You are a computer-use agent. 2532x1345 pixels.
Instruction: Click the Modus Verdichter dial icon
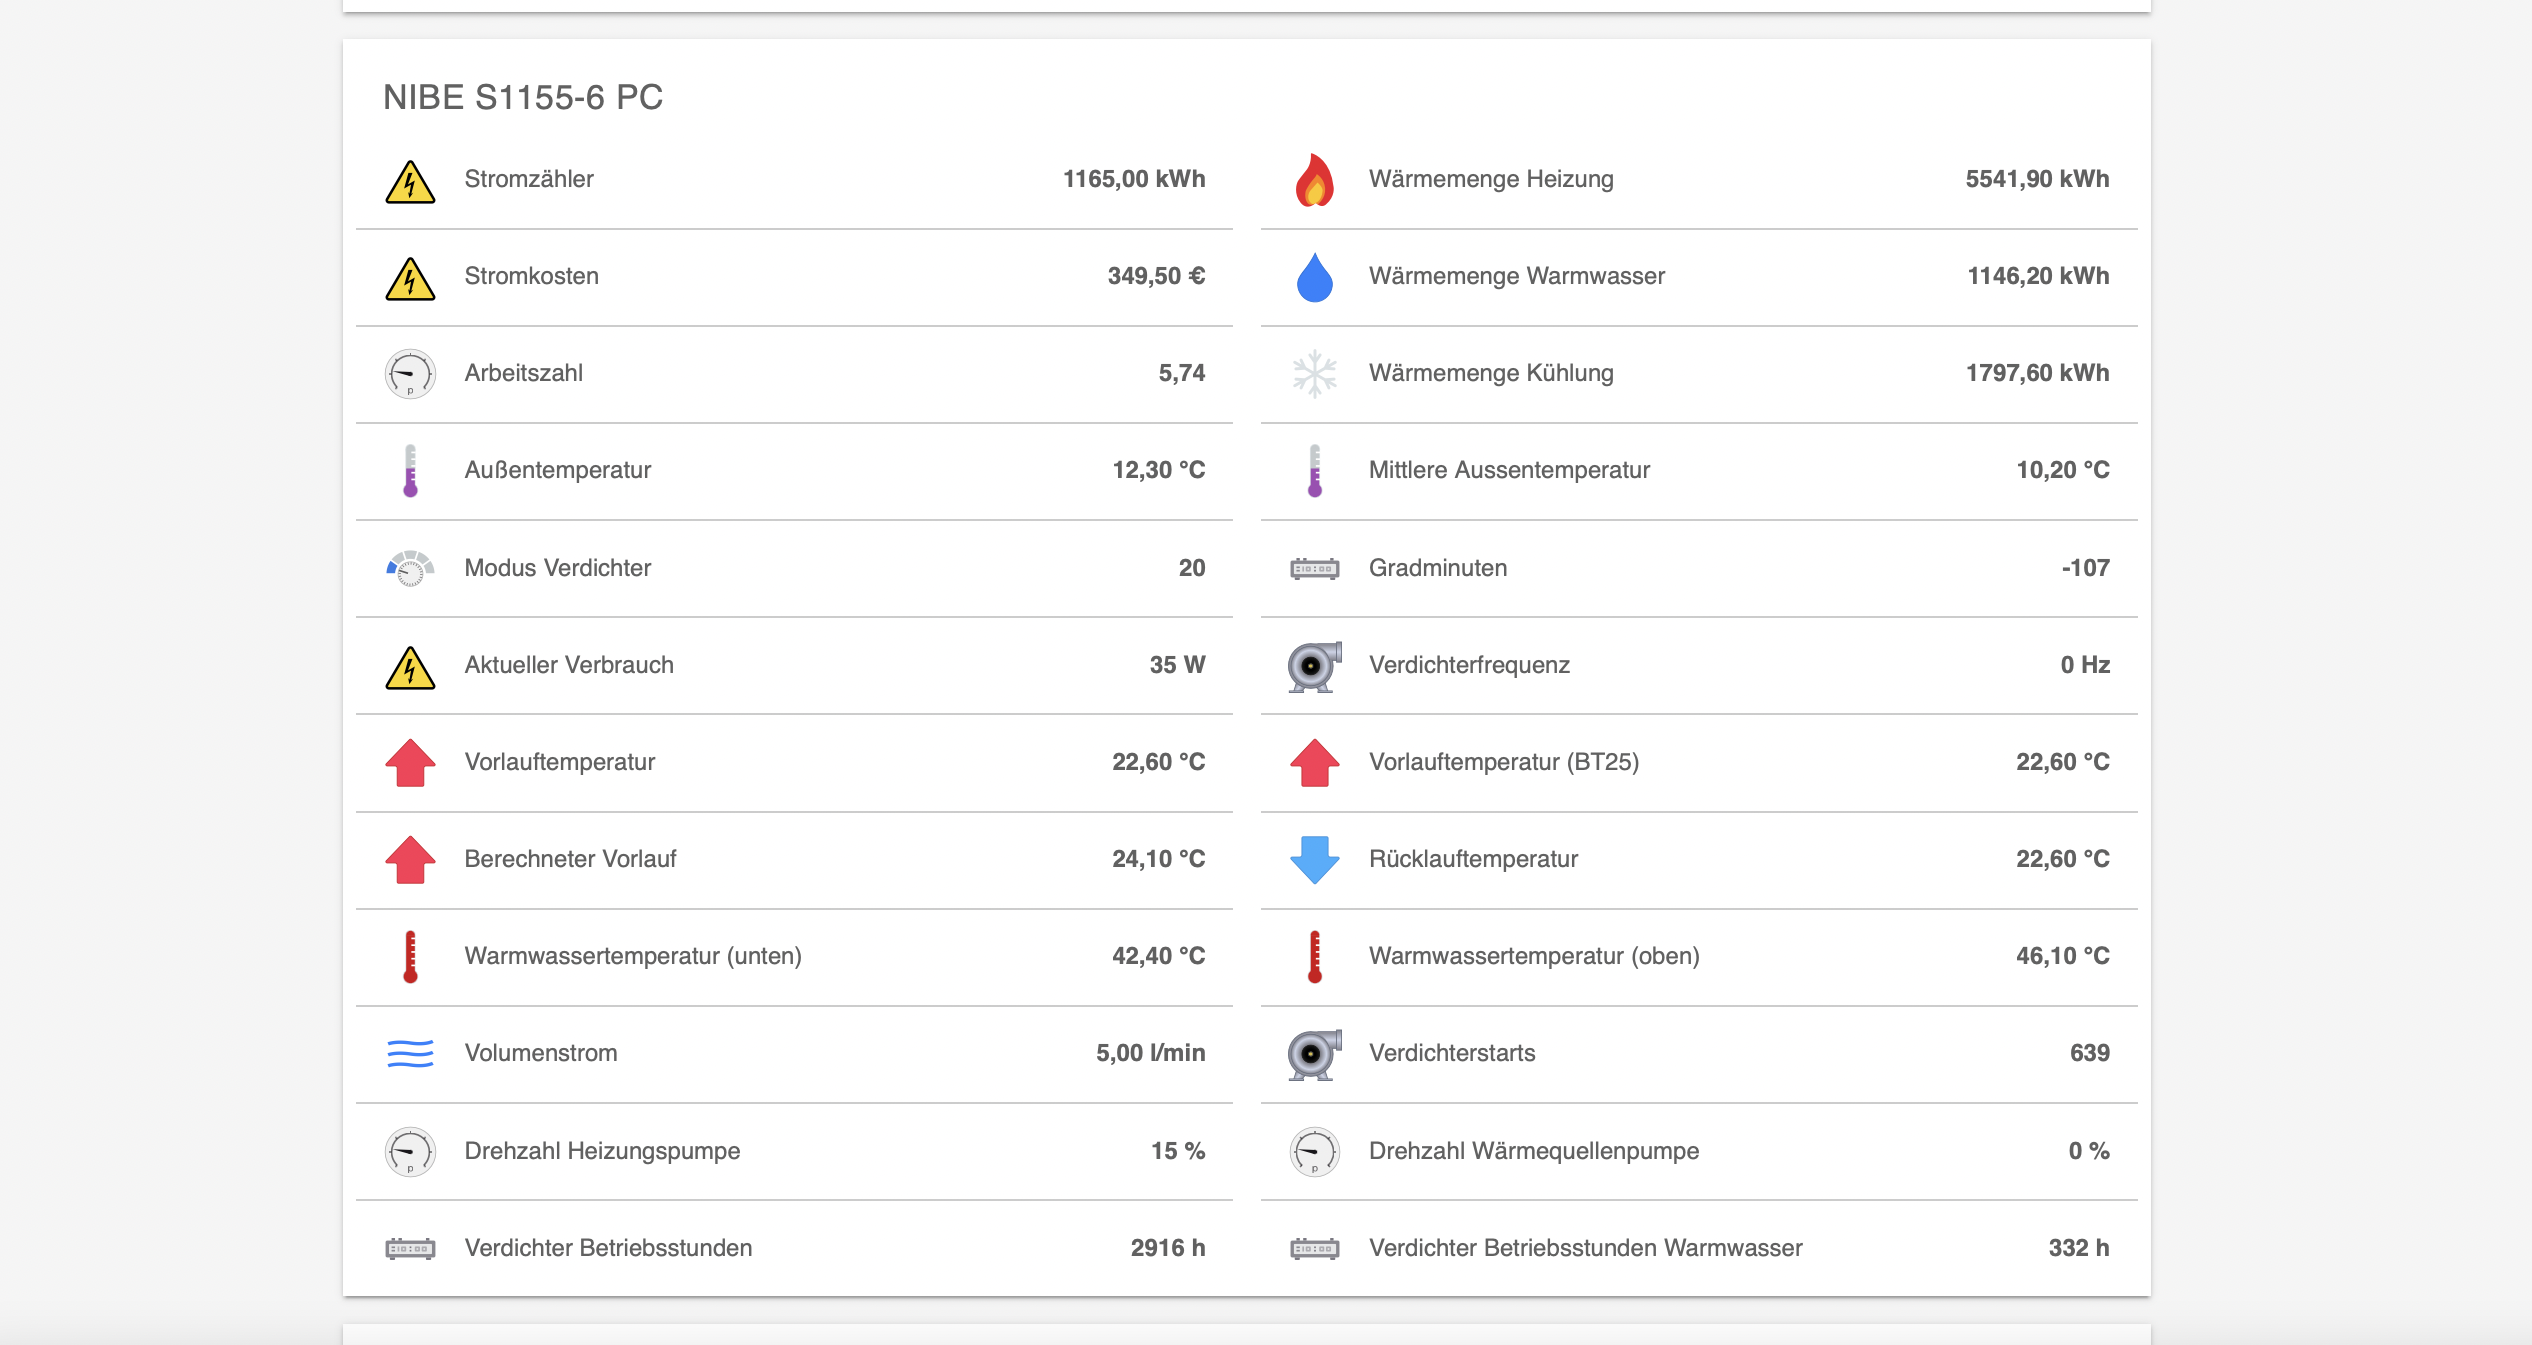(x=410, y=568)
